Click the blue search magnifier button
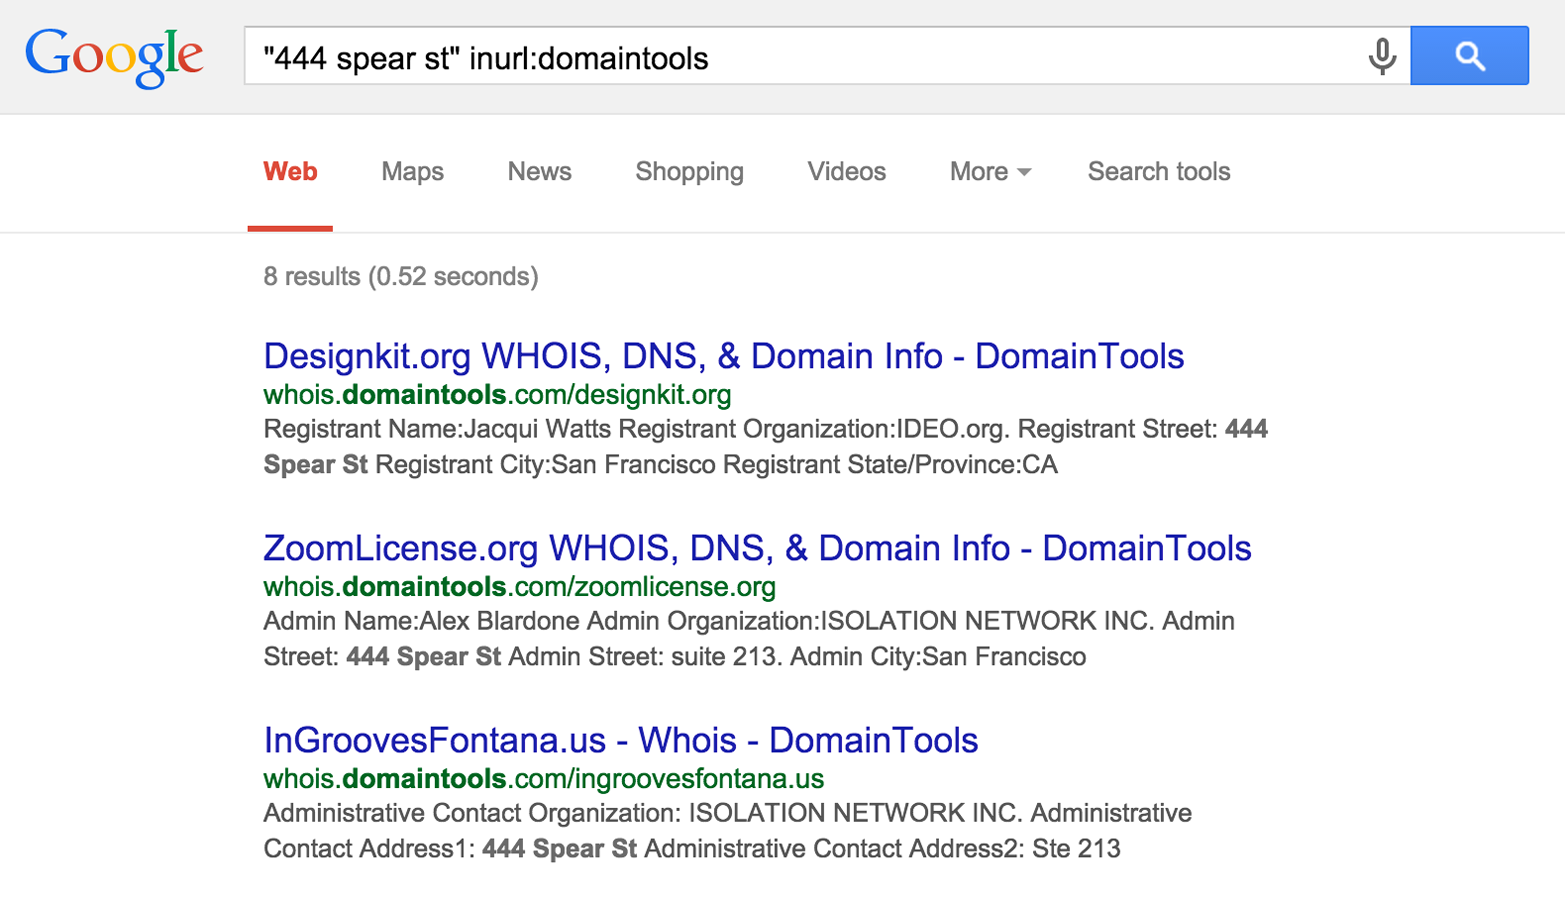 (1468, 56)
